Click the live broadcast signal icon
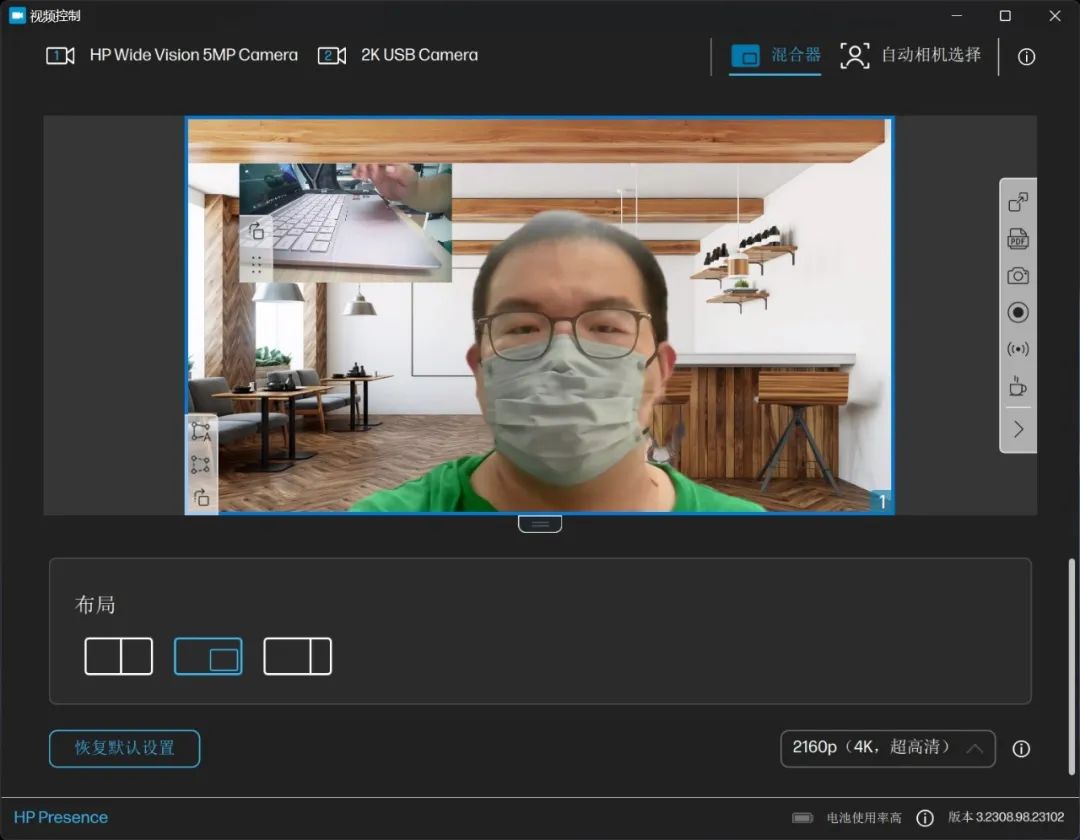 pos(1018,349)
